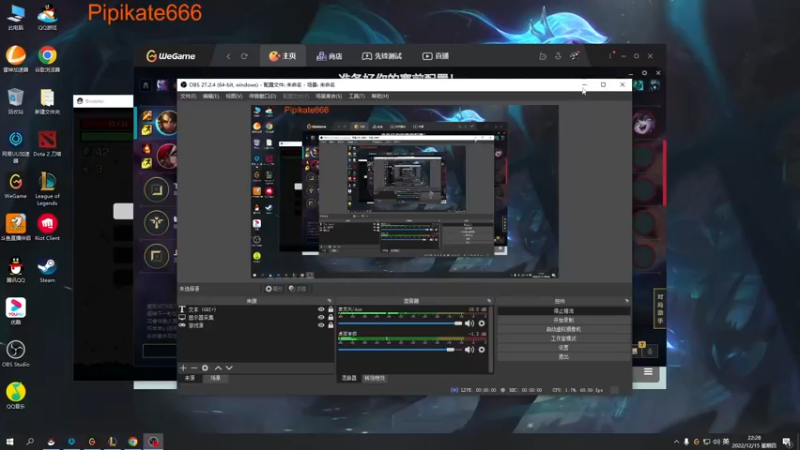Pop out the Sources dock via its corner icon
Image resolution: width=800 pixels, height=450 pixels.
click(329, 301)
